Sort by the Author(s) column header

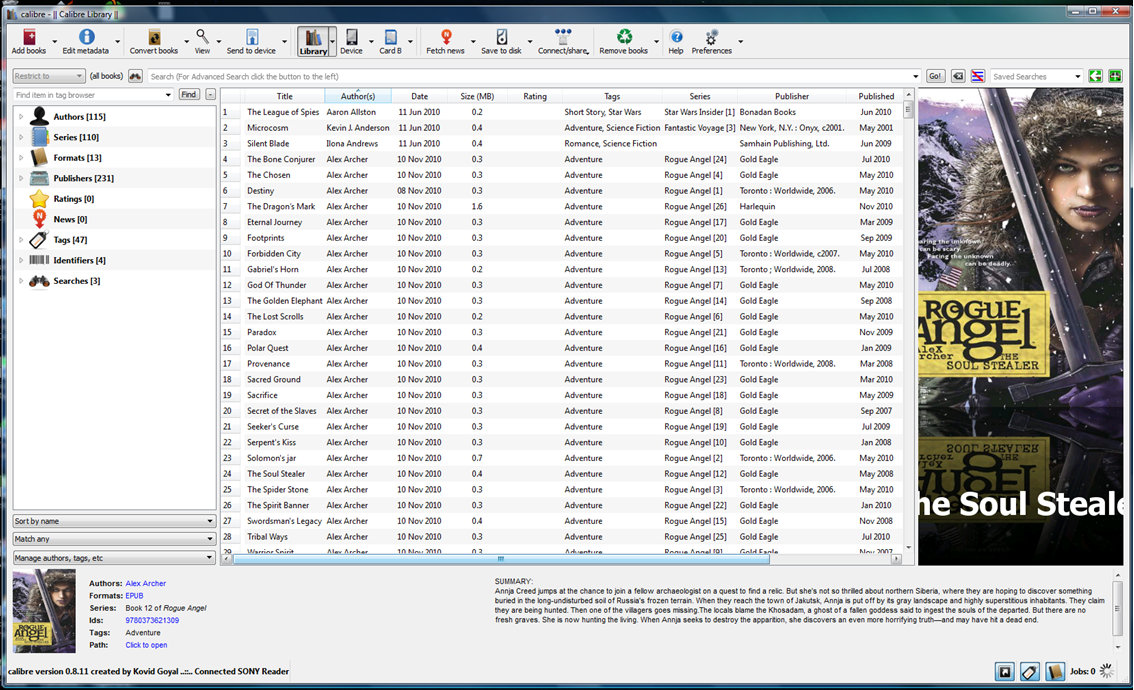[358, 96]
